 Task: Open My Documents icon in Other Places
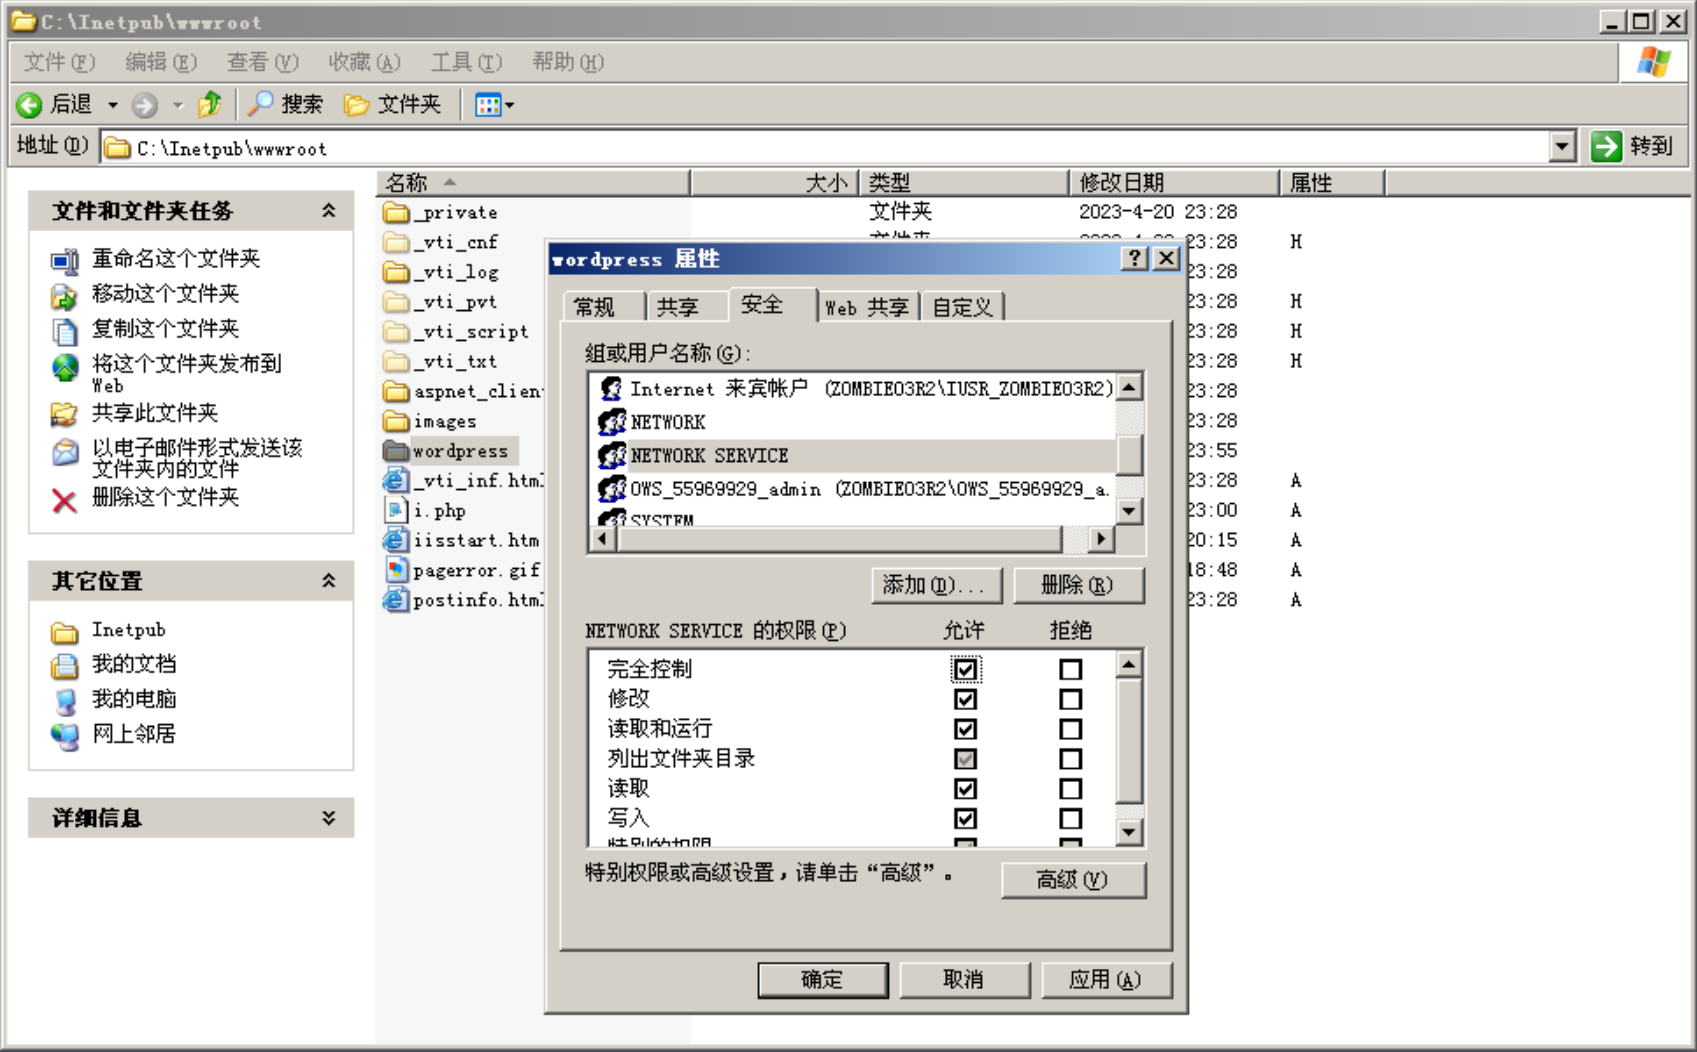tap(64, 666)
